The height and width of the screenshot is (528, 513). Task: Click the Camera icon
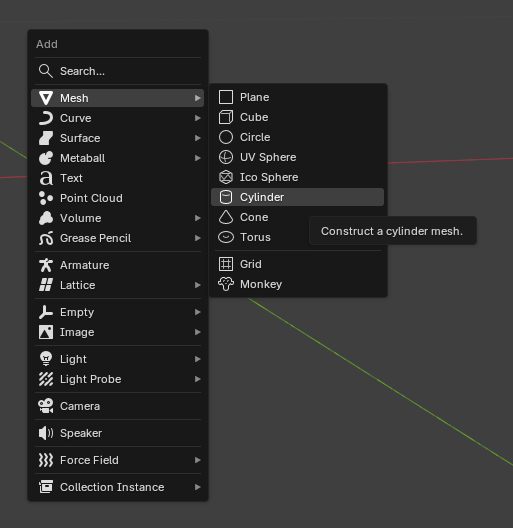click(x=46, y=406)
